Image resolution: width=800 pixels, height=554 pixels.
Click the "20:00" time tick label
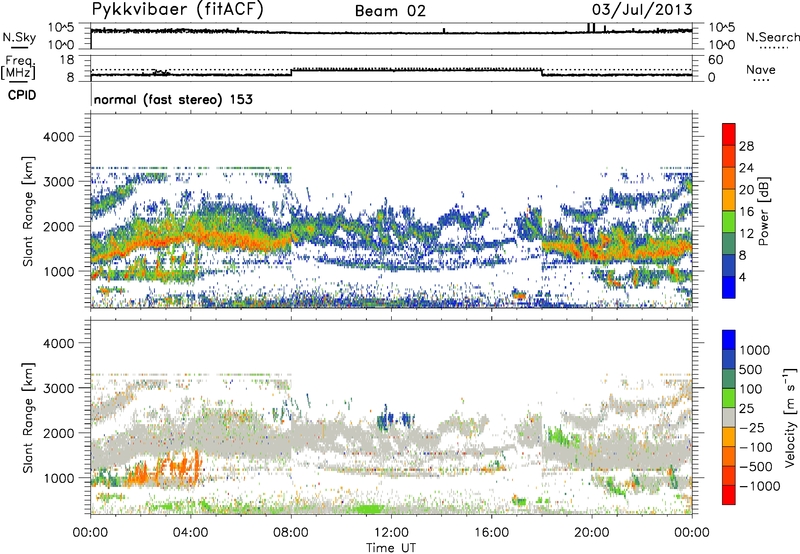click(592, 533)
